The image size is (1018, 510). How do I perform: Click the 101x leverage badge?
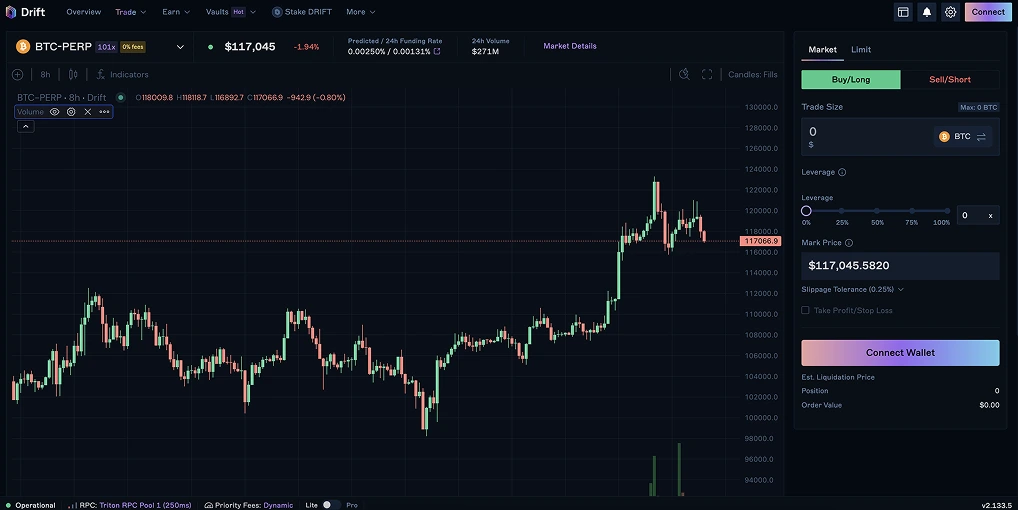pos(106,47)
